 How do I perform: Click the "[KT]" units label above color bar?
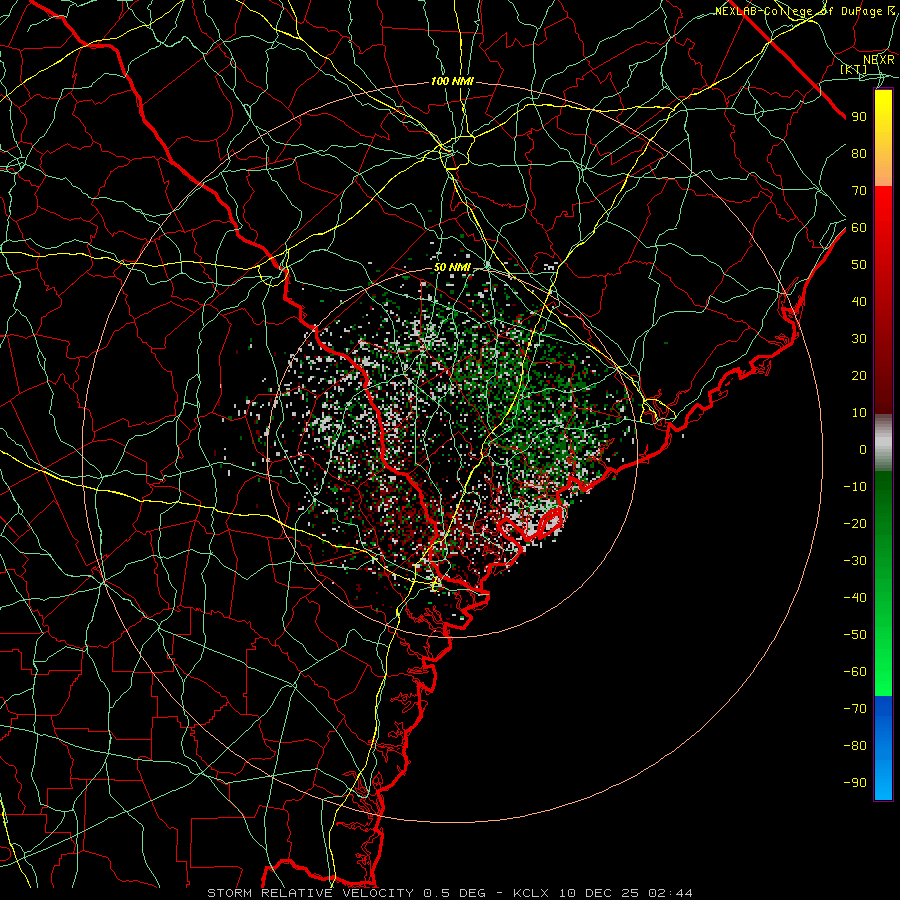coord(854,70)
